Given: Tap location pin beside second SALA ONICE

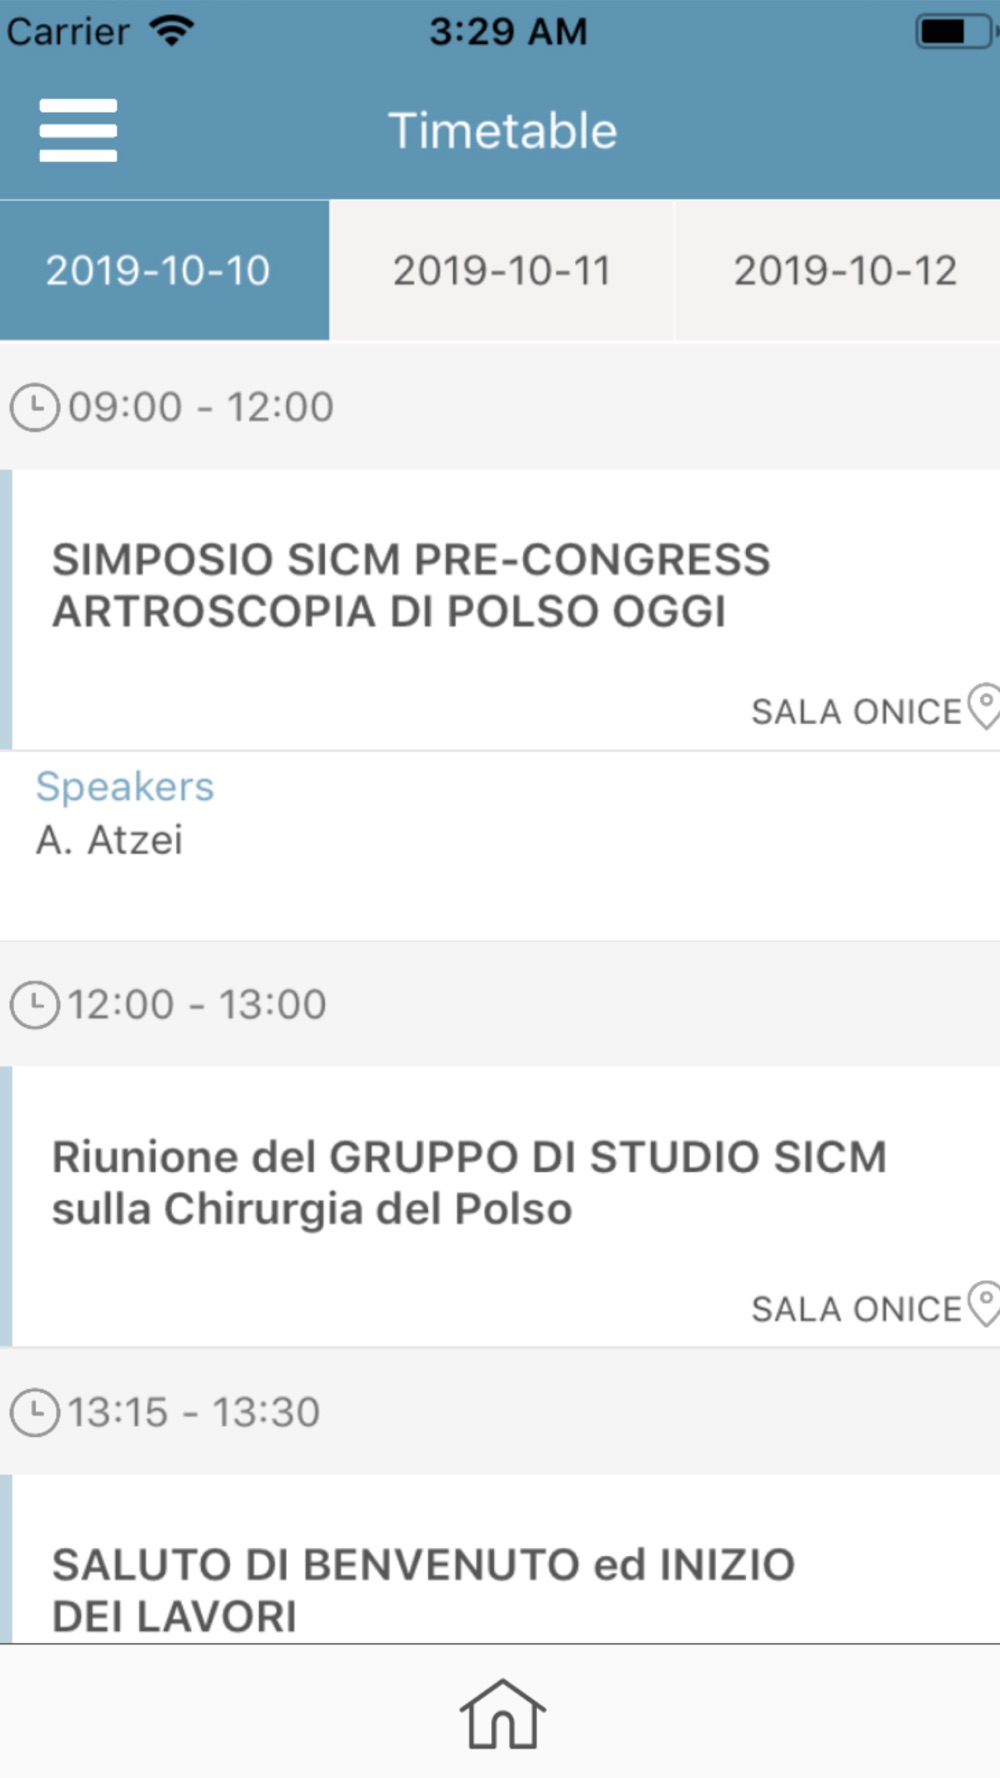Looking at the screenshot, I should pos(984,1304).
